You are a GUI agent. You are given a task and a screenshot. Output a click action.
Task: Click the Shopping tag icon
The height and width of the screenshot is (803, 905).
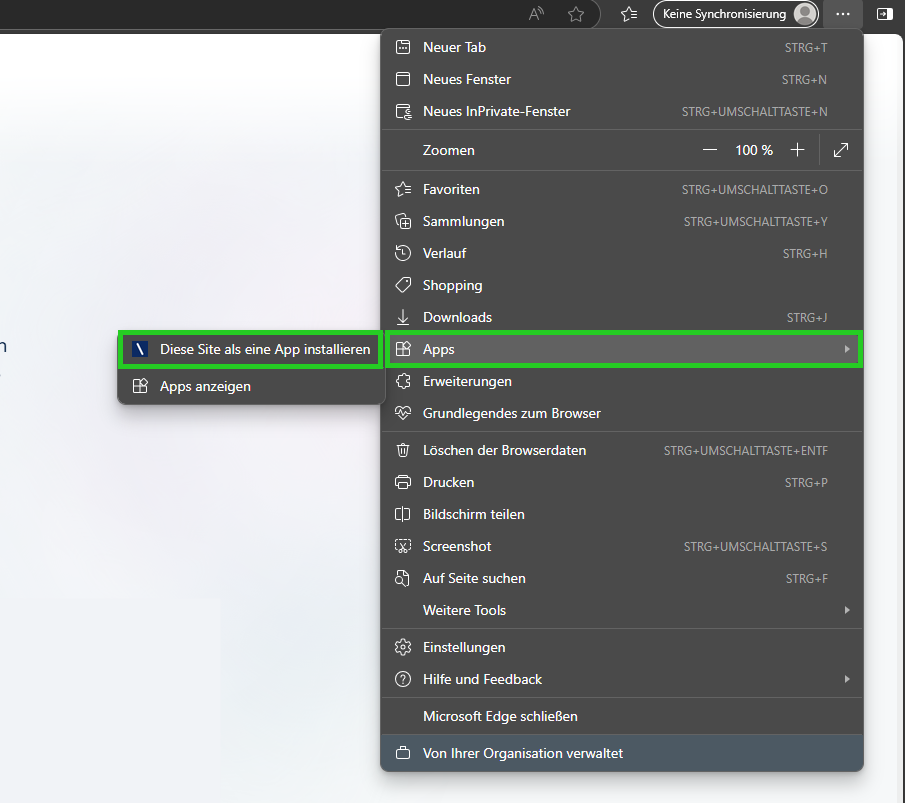[403, 285]
